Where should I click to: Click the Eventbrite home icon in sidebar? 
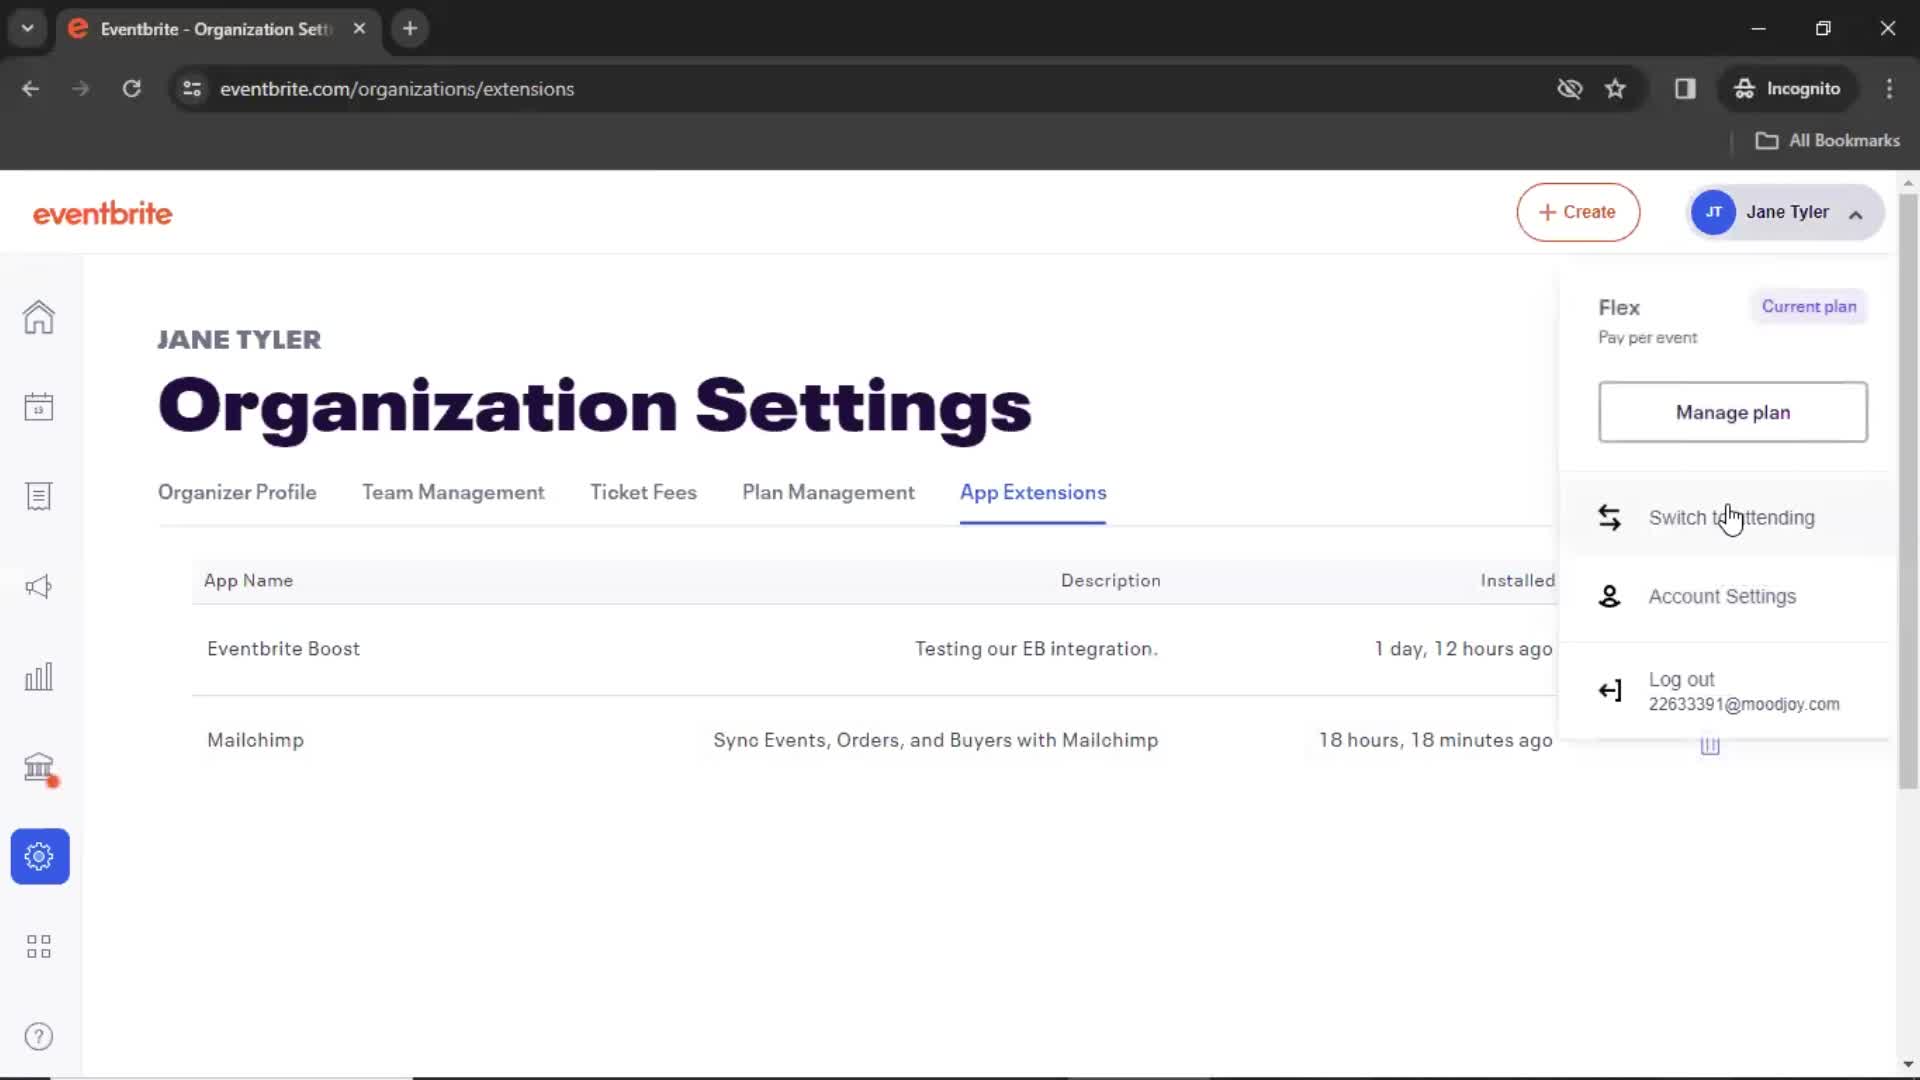[x=38, y=316]
